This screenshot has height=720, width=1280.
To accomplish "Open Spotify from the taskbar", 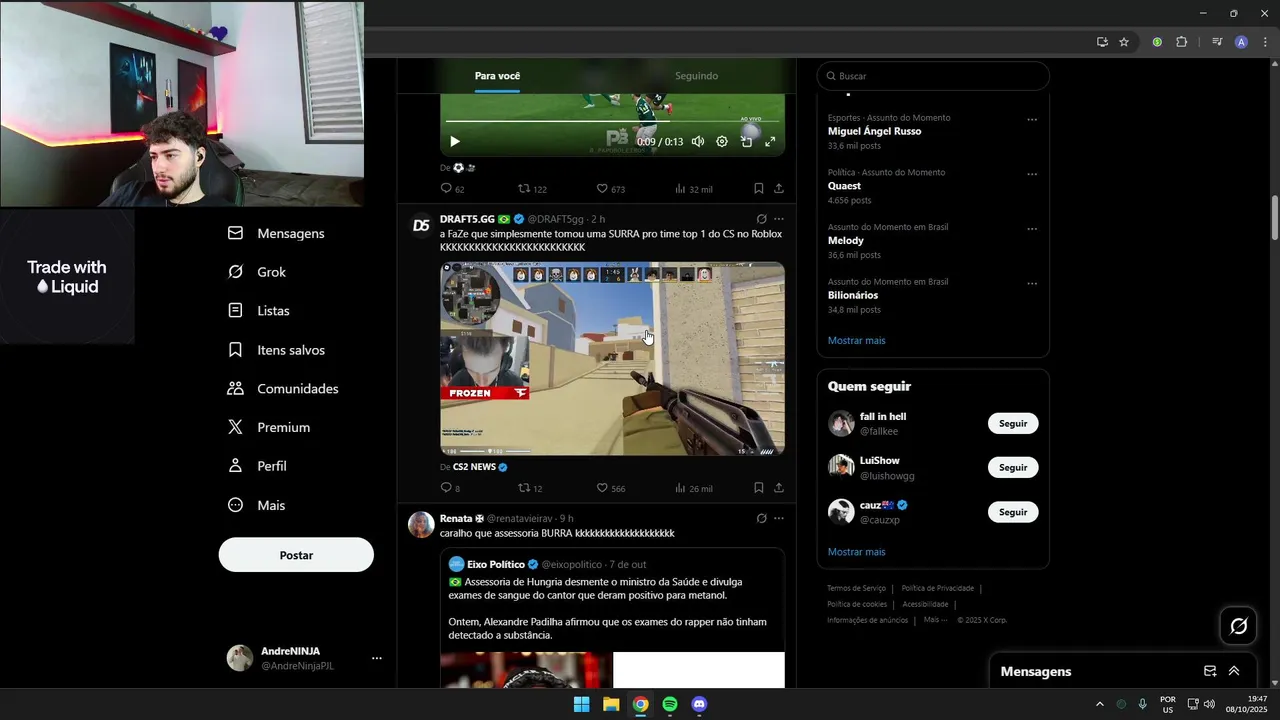I will pyautogui.click(x=670, y=704).
